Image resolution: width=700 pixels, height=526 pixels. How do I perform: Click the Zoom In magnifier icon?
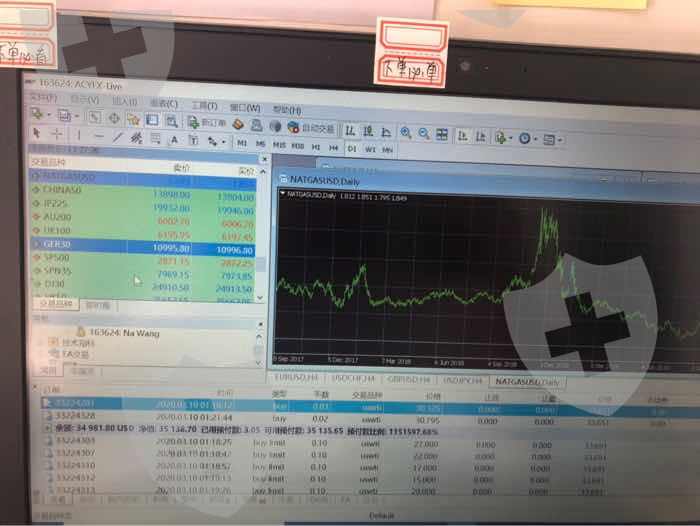[406, 133]
